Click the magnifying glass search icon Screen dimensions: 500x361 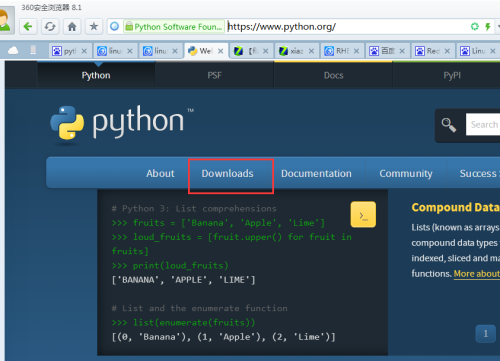[x=449, y=125]
